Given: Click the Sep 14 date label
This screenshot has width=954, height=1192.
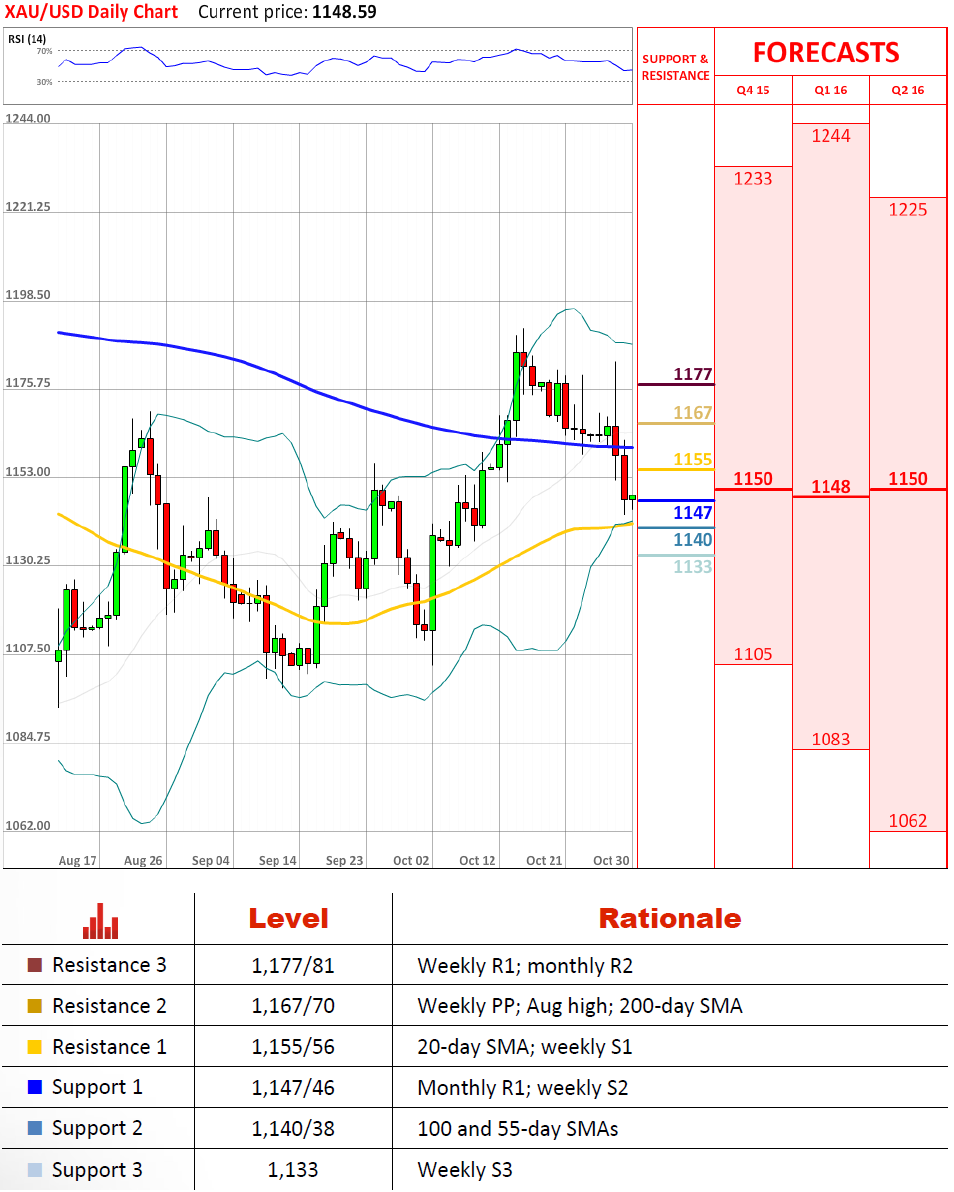Looking at the screenshot, I should pos(277,861).
